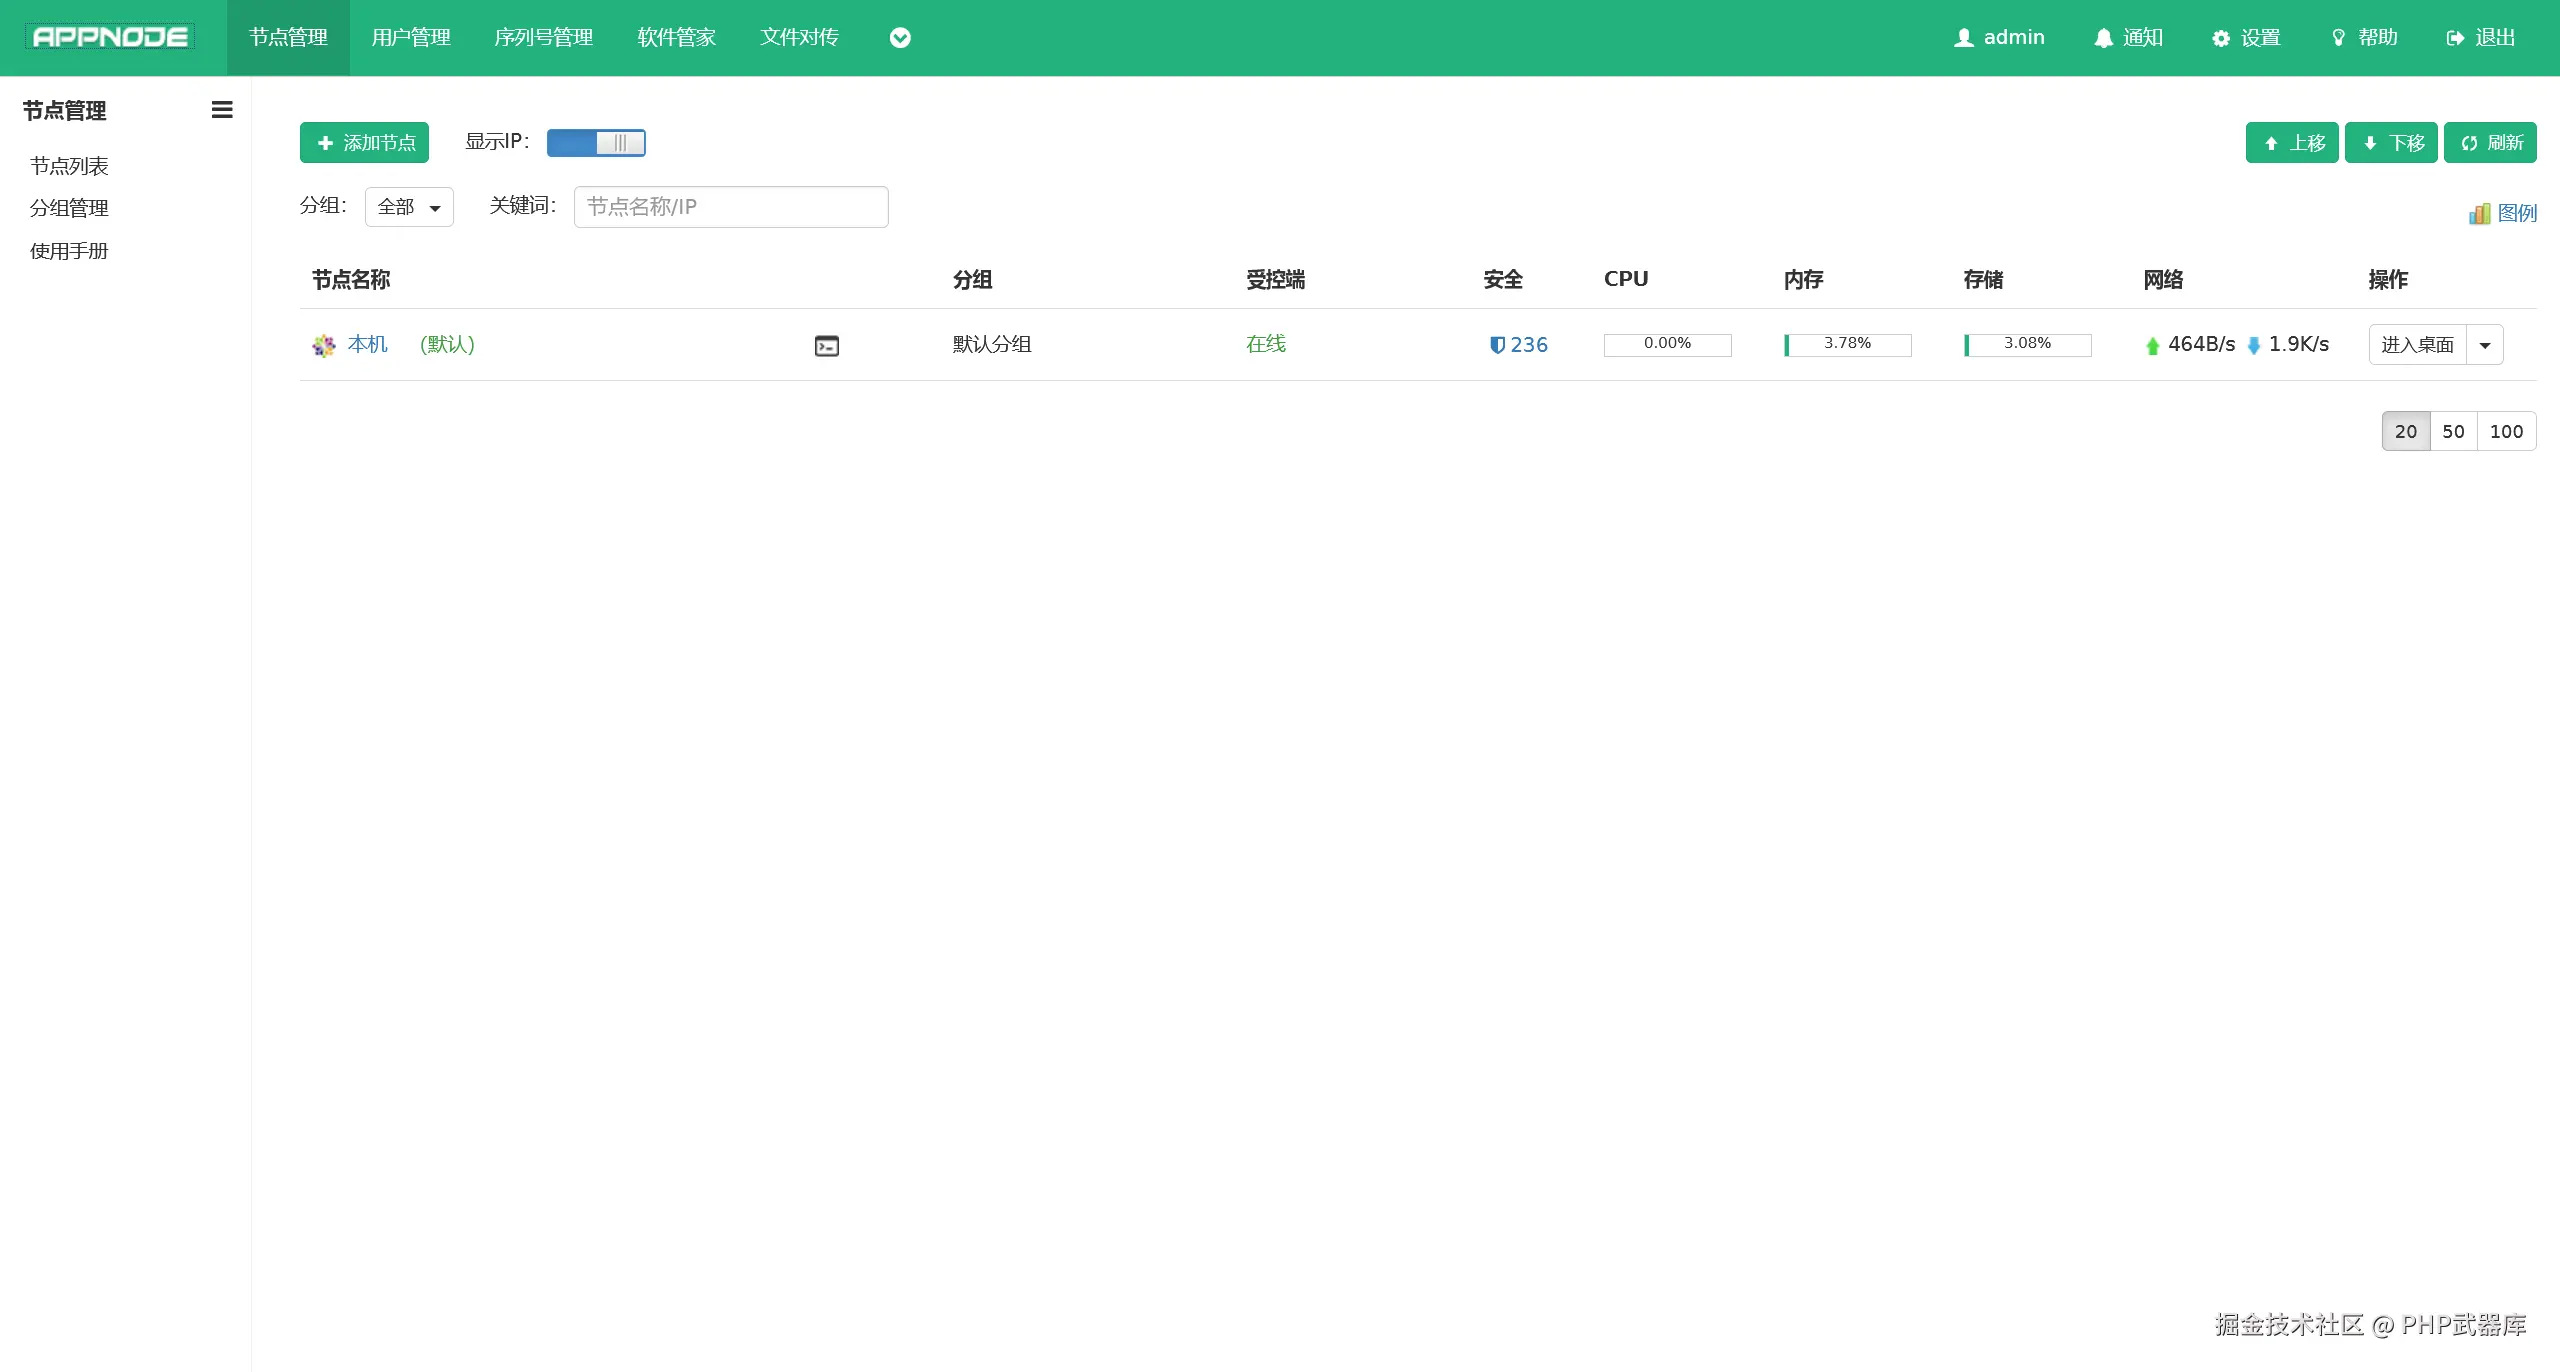Select 50 items per page

[2453, 431]
